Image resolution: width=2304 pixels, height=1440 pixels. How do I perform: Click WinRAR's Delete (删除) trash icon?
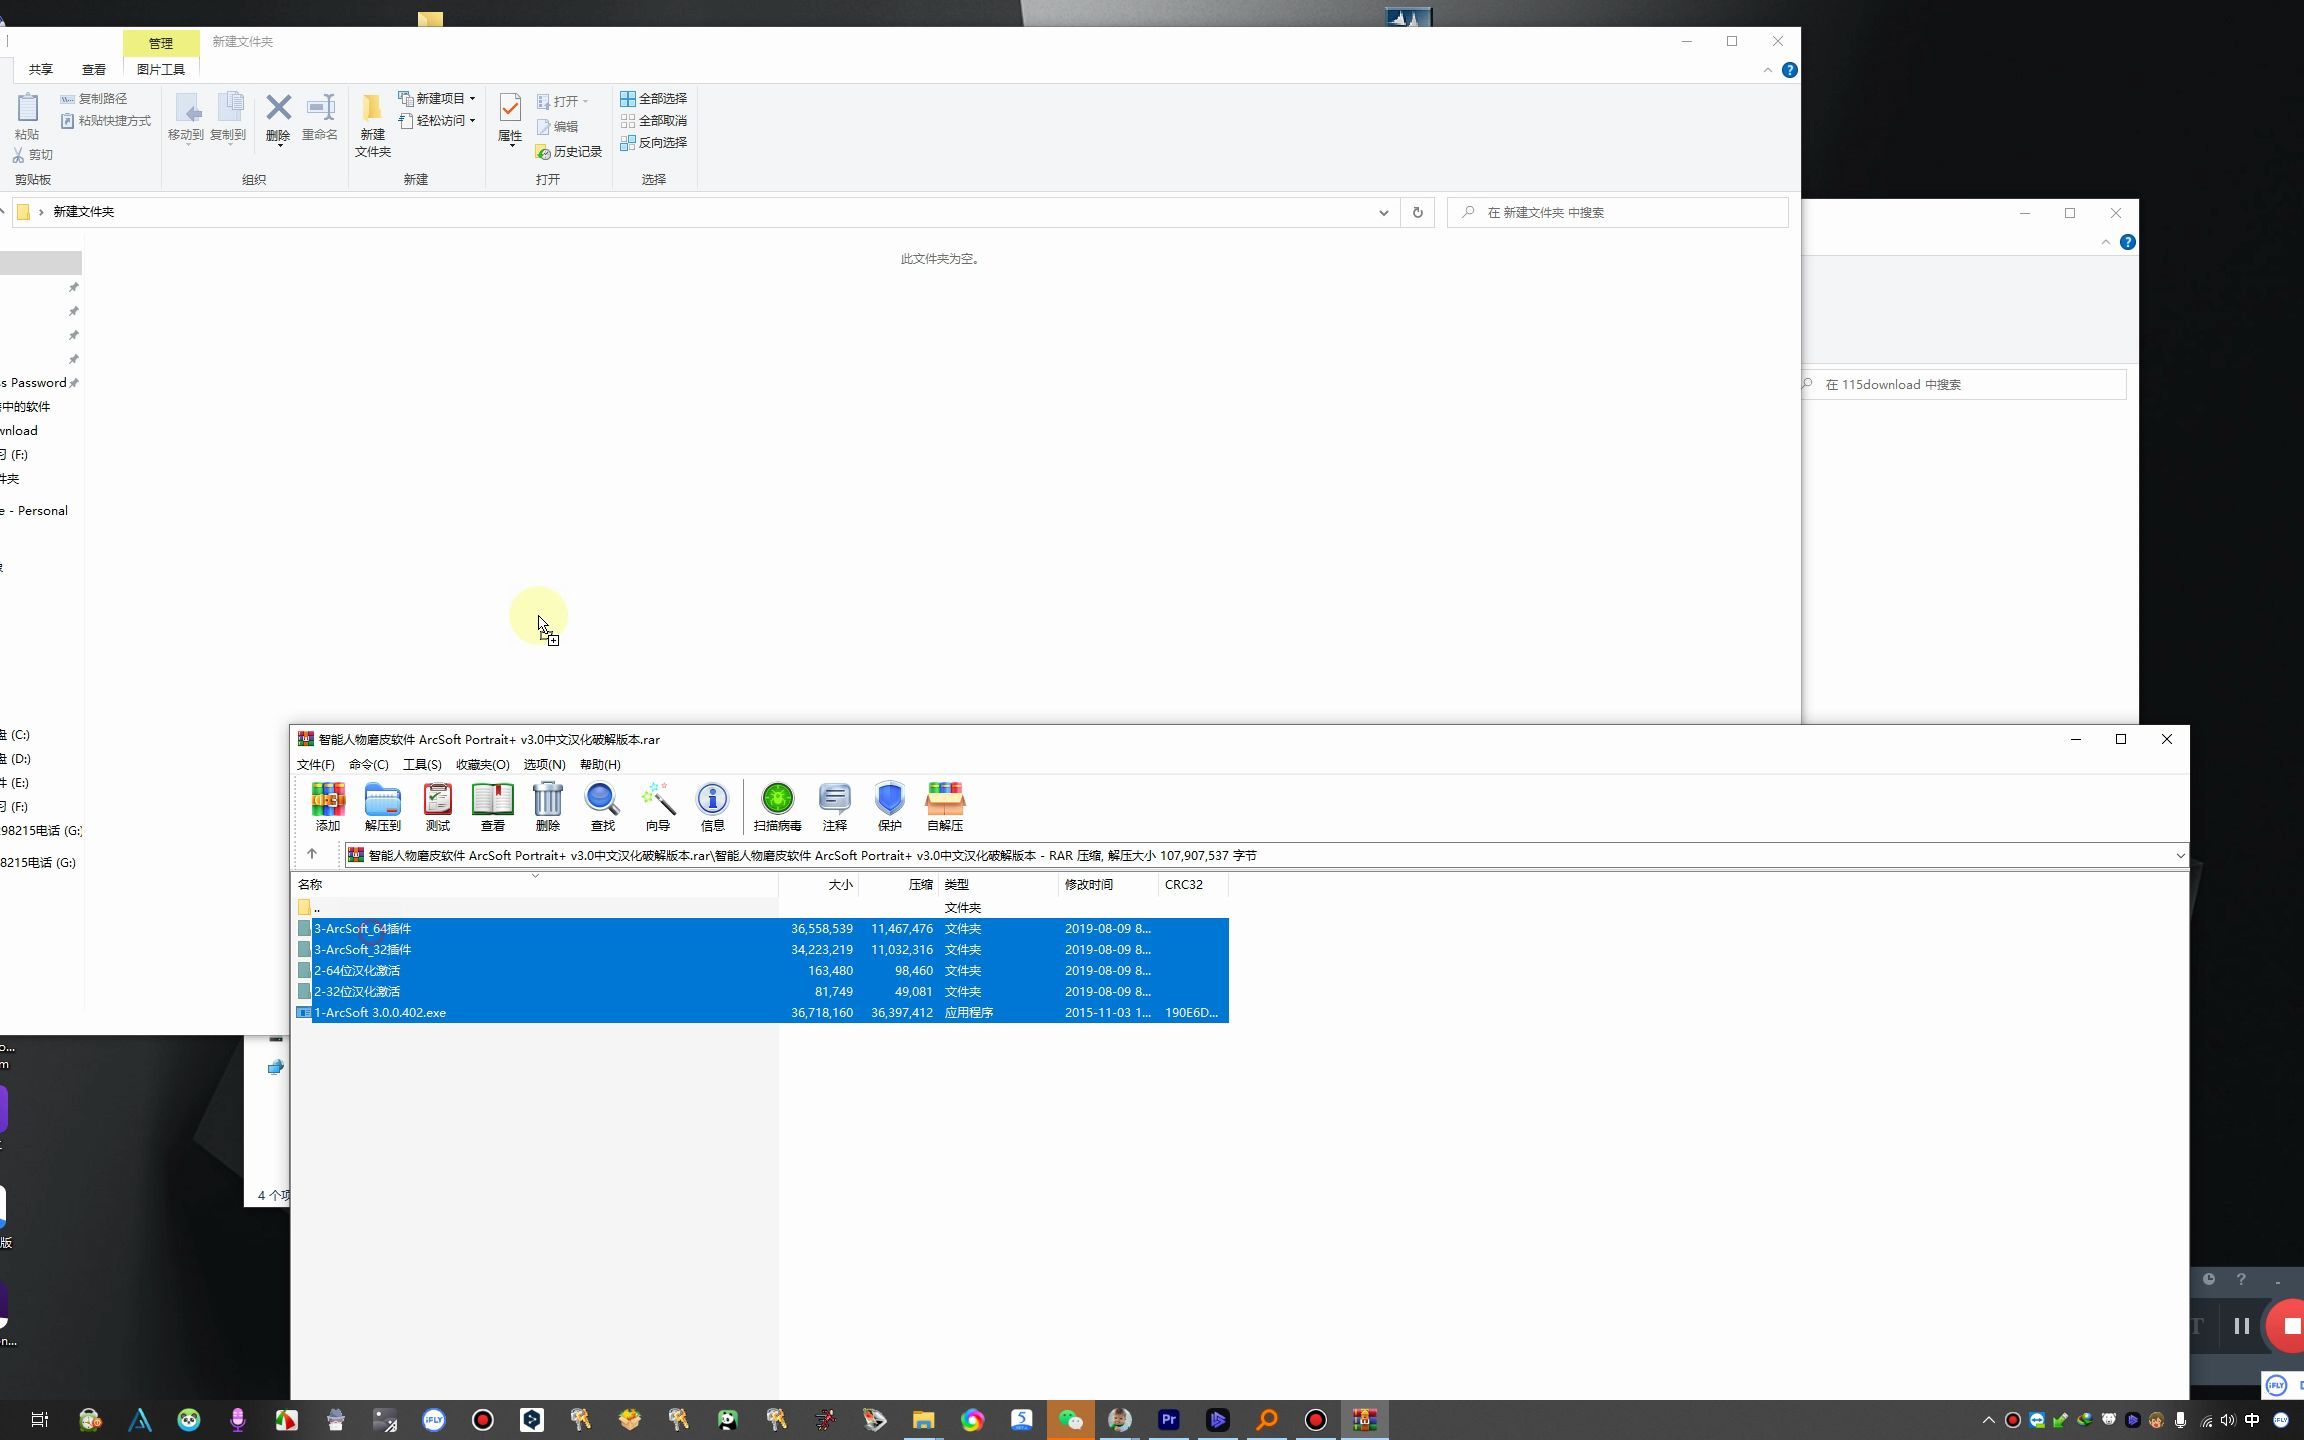click(x=547, y=806)
